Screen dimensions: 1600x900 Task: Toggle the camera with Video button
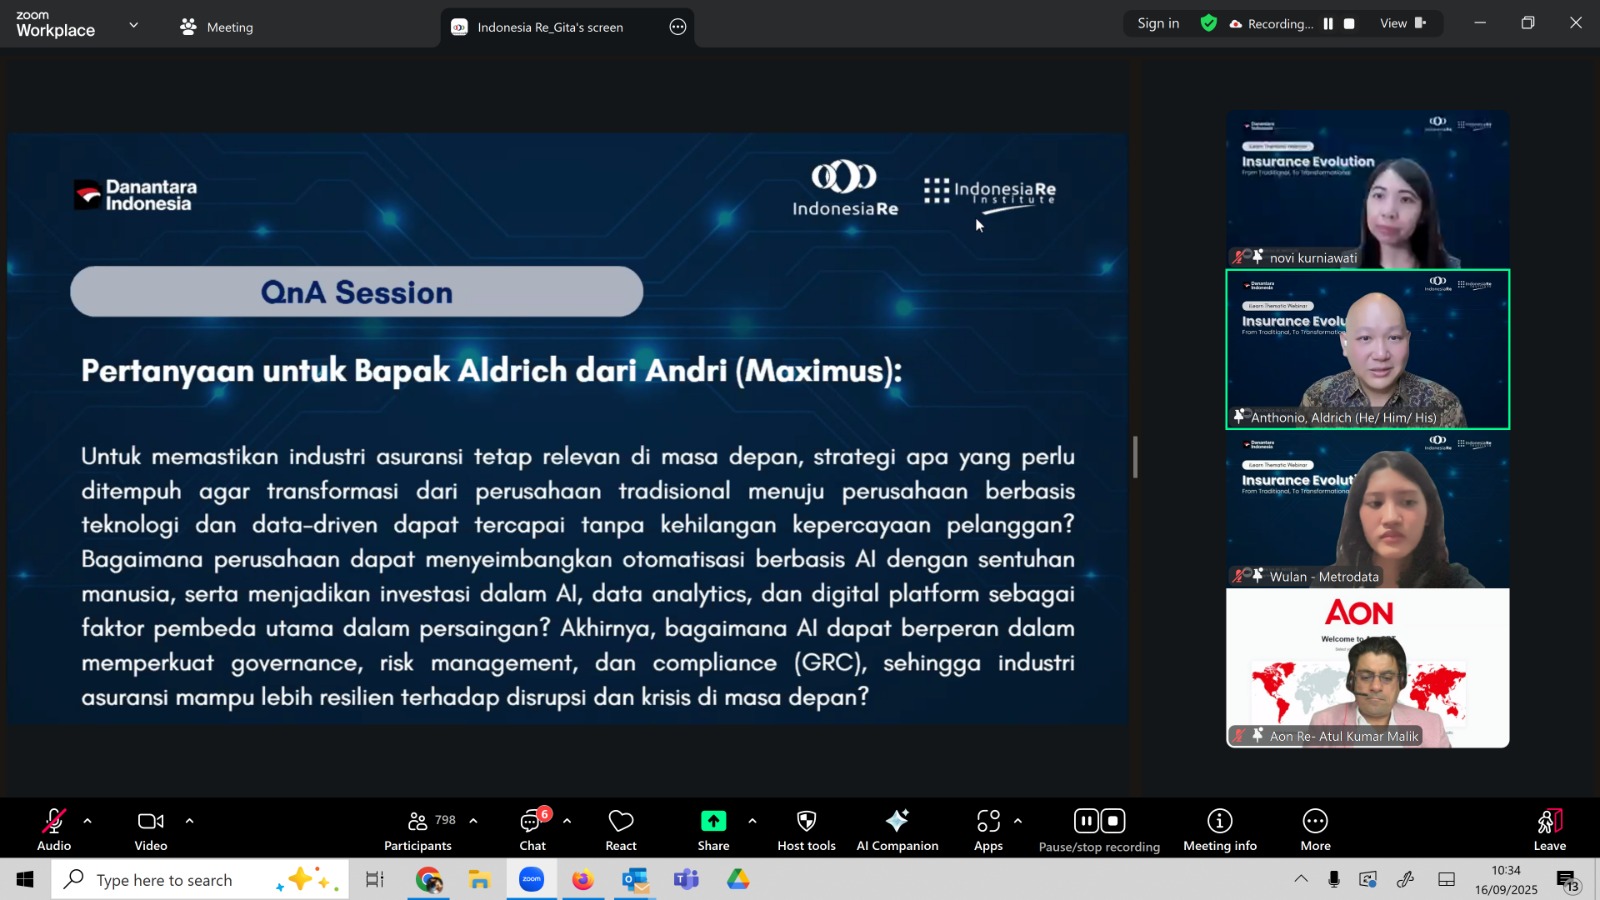tap(151, 830)
